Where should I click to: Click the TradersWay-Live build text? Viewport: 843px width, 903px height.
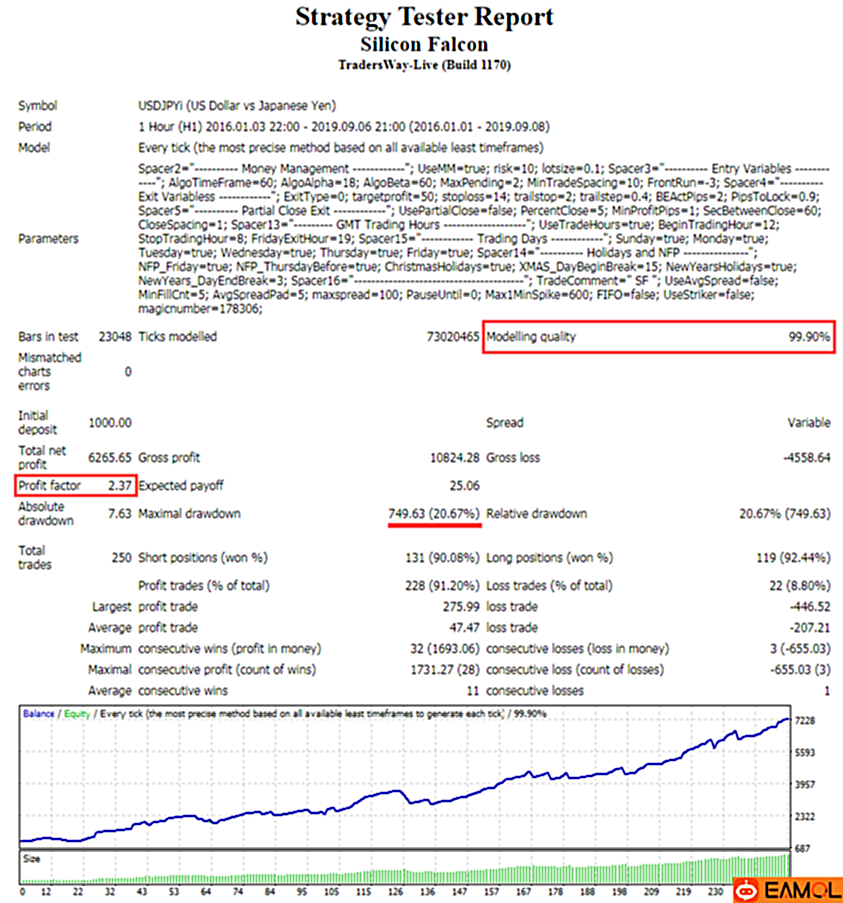pyautogui.click(x=424, y=66)
